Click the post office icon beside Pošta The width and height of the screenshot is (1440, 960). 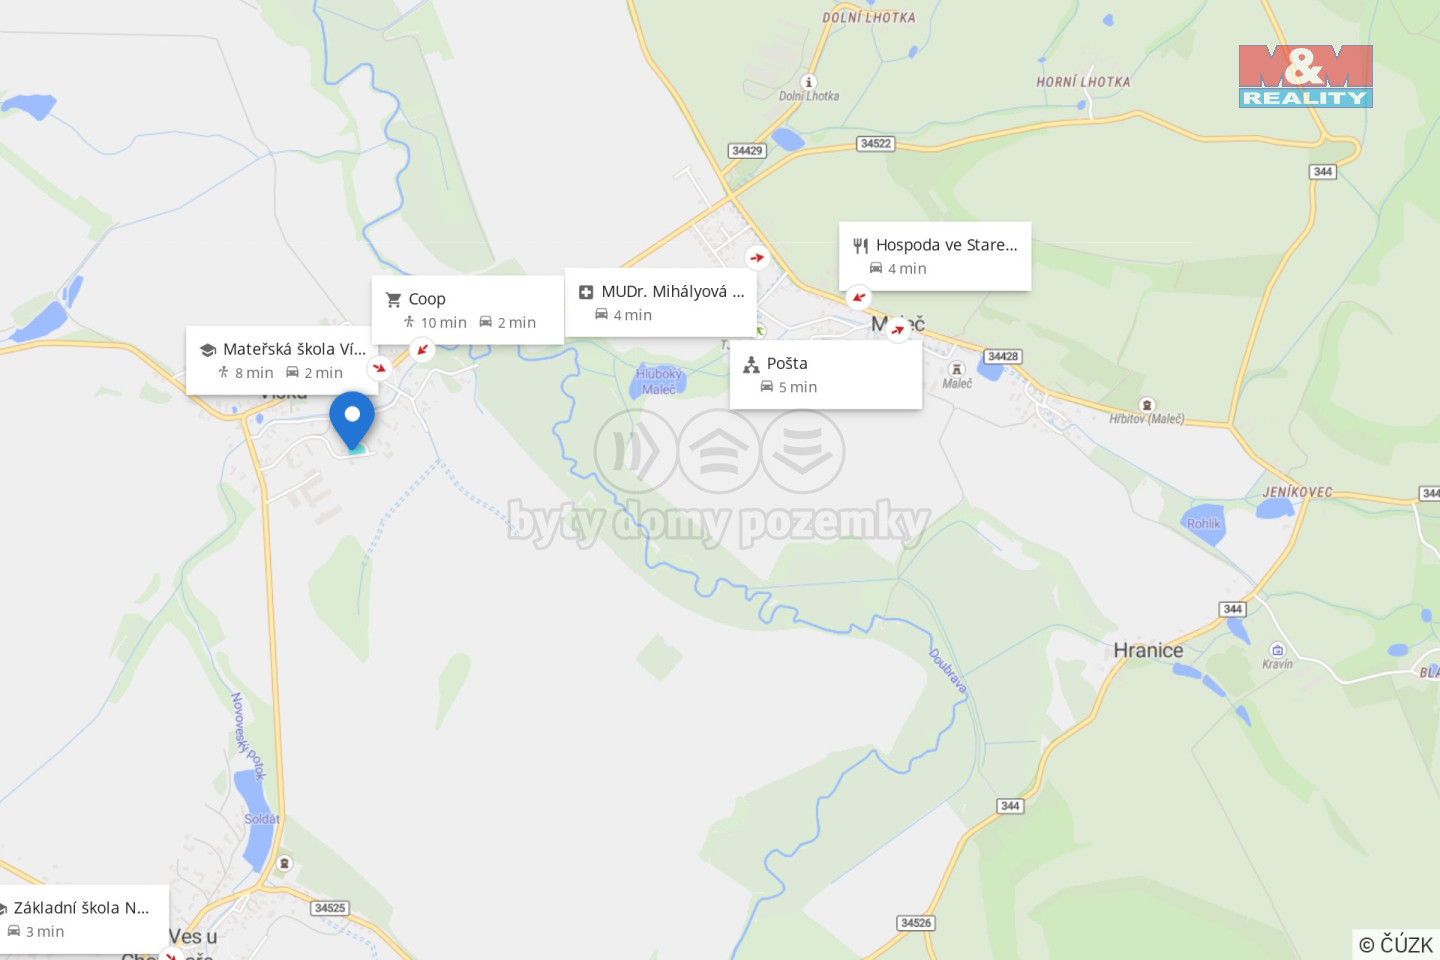(x=752, y=364)
